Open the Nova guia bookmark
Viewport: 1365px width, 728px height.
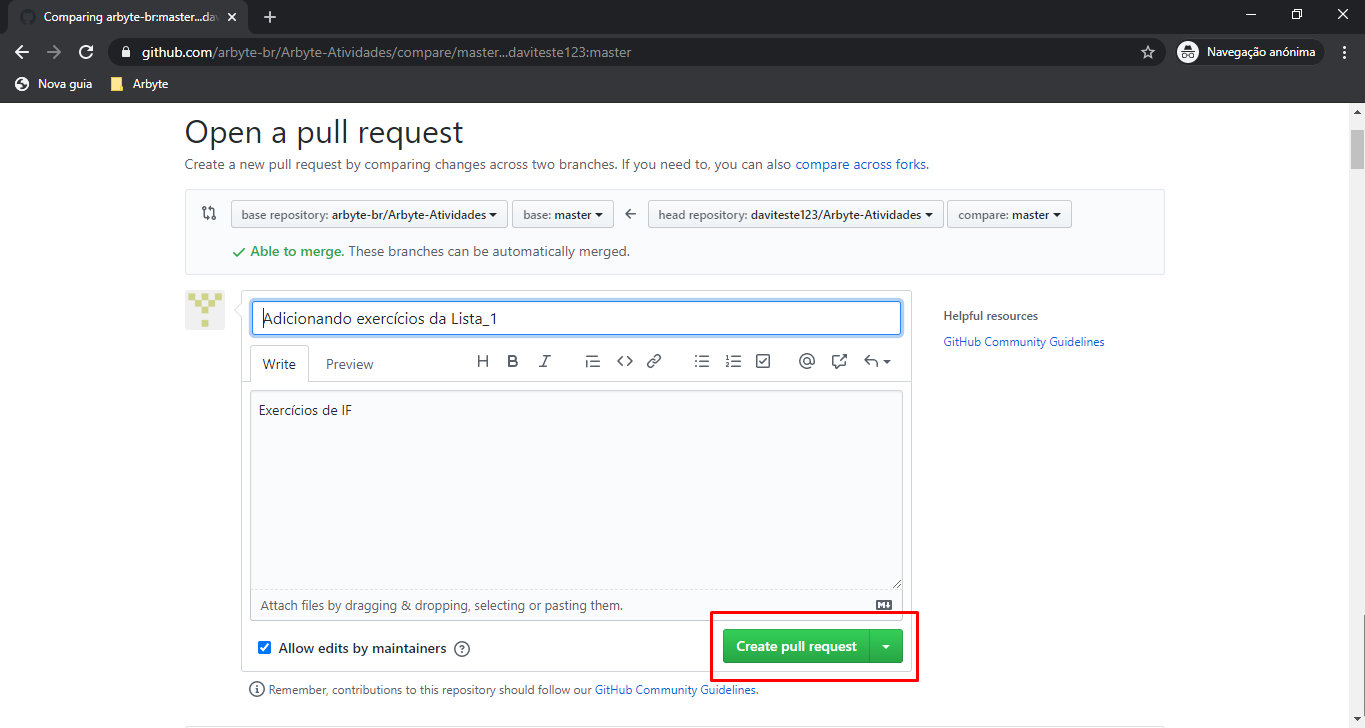point(54,84)
